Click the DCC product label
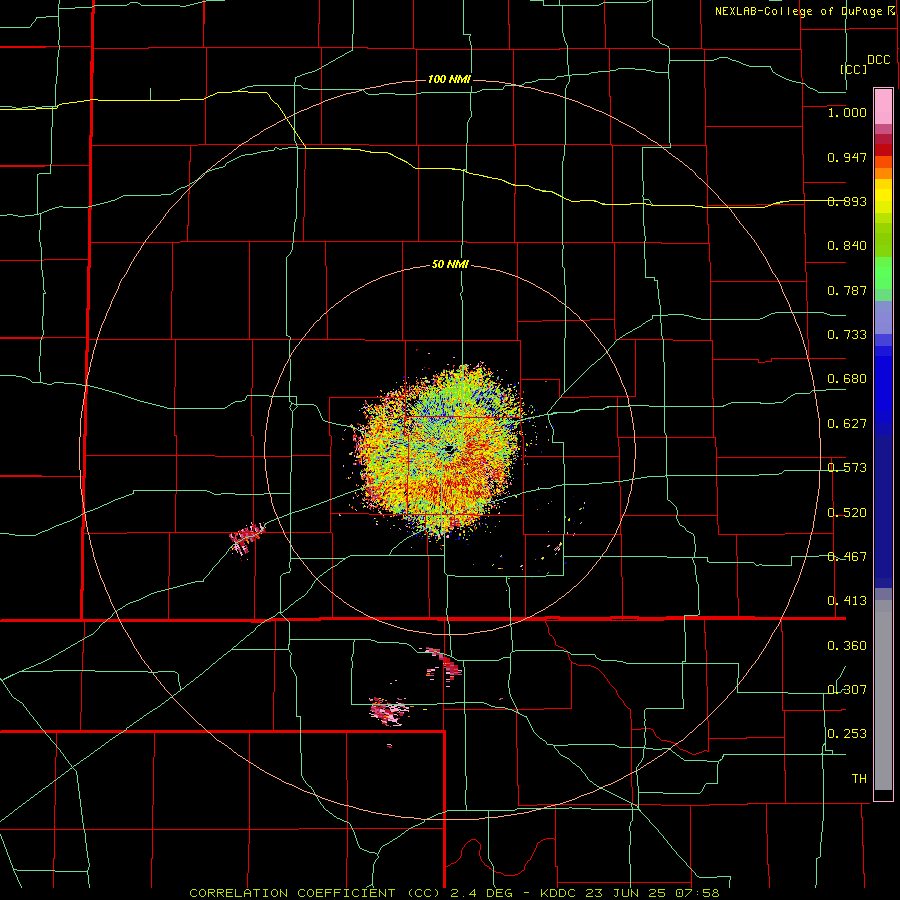This screenshot has width=900, height=900. pos(879,60)
